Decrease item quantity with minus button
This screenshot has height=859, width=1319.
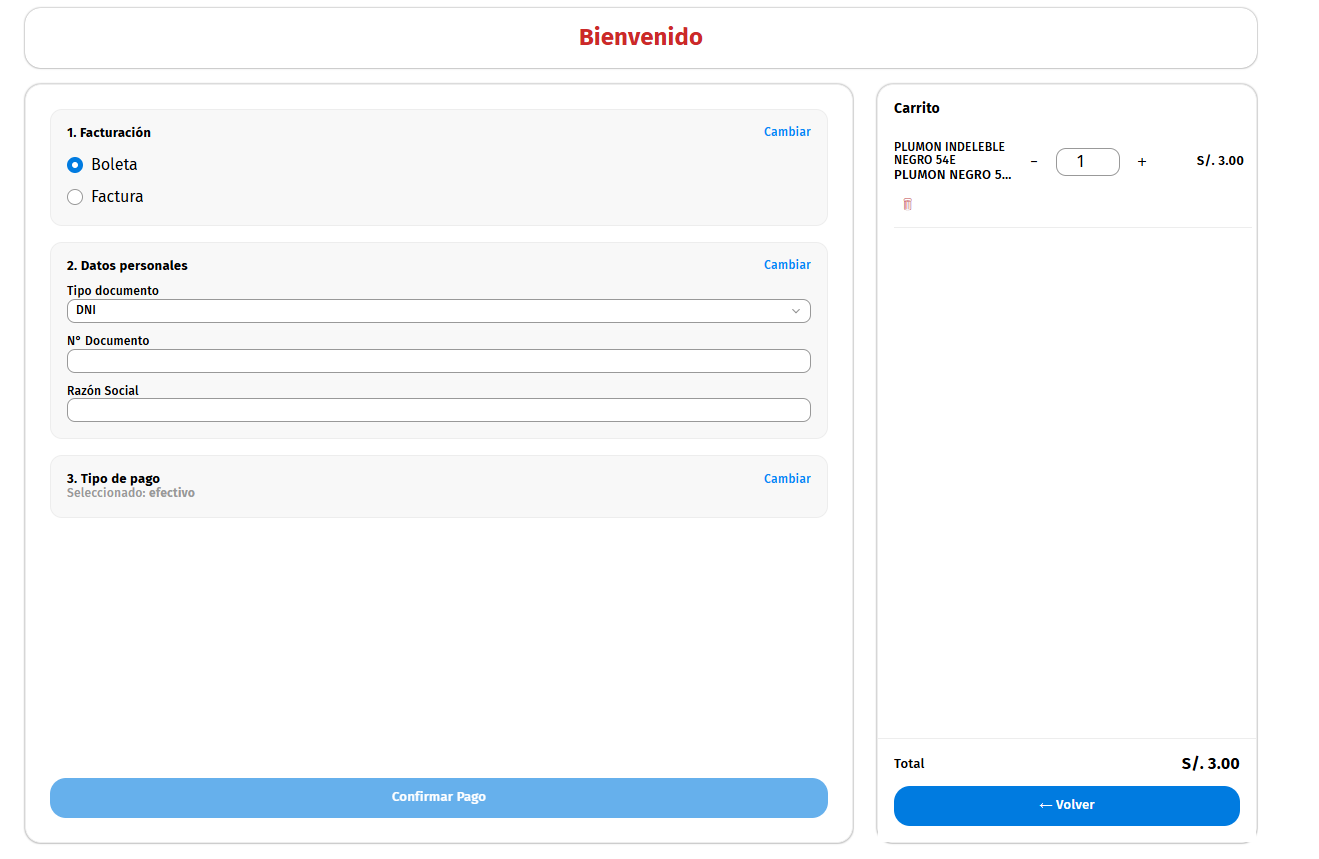[x=1034, y=162]
